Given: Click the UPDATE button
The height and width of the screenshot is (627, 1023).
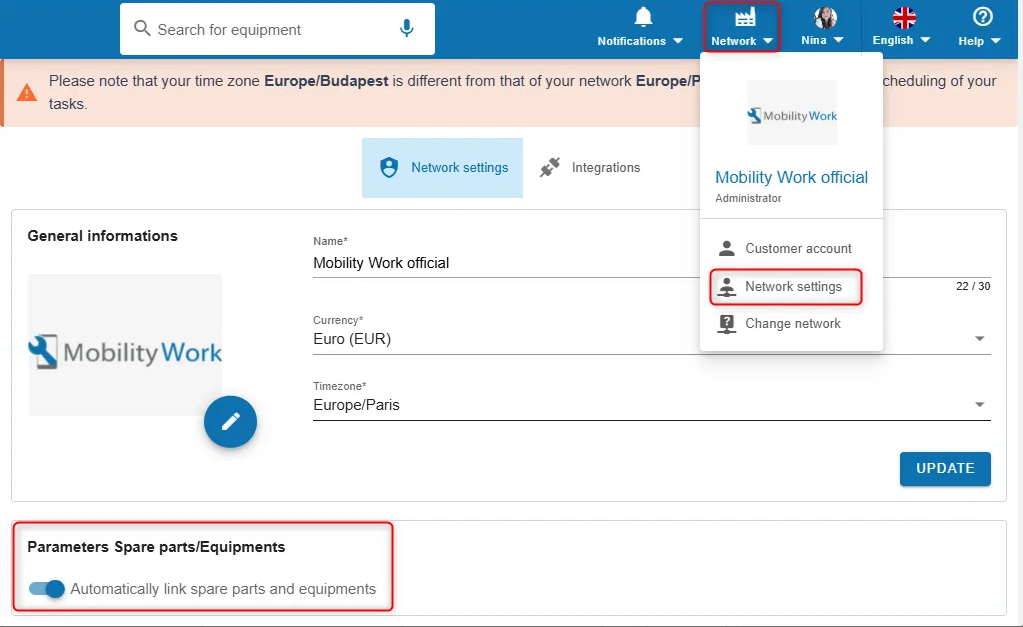Looking at the screenshot, I should pos(945,468).
